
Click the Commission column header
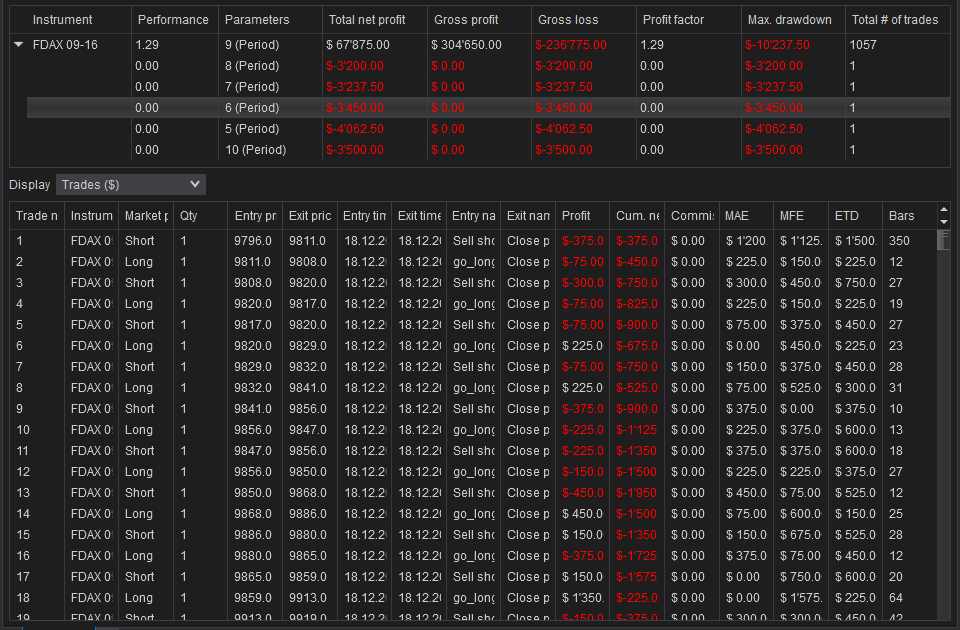click(692, 216)
